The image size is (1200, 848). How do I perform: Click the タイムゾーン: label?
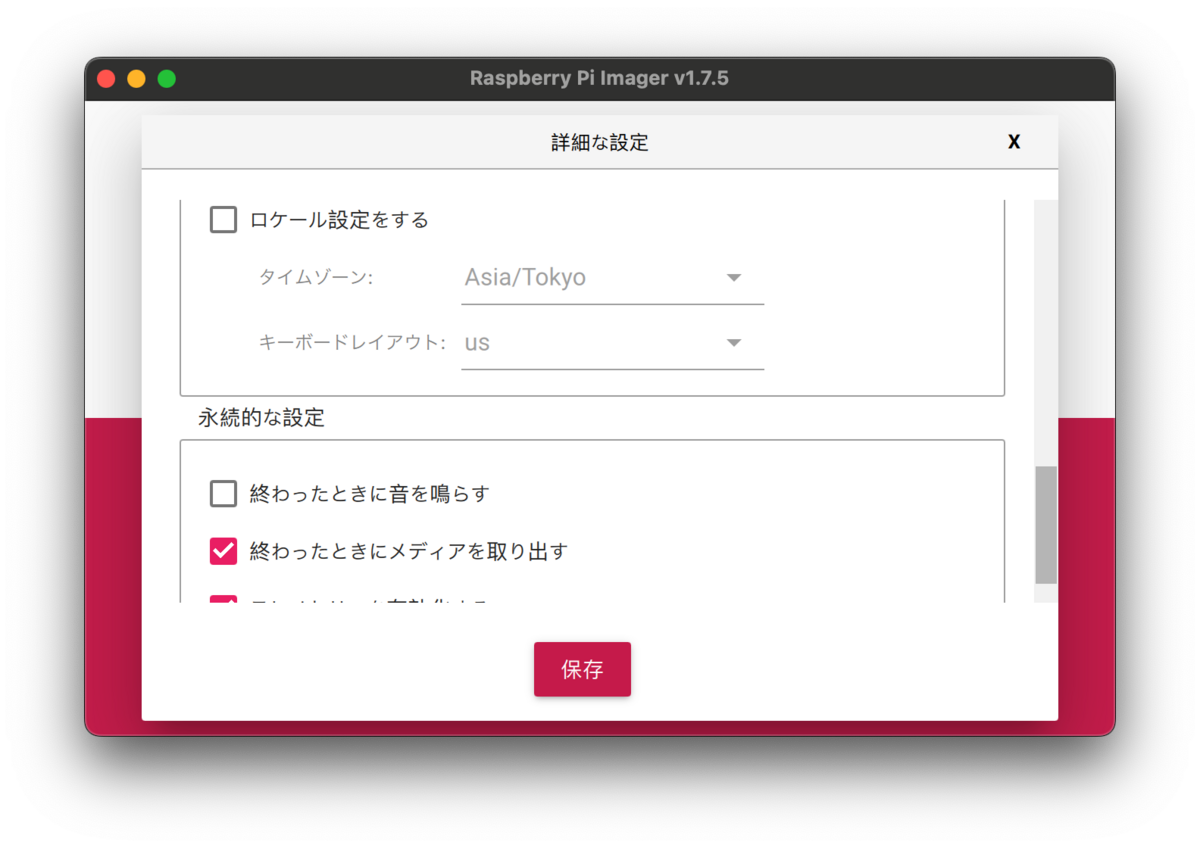tap(315, 278)
